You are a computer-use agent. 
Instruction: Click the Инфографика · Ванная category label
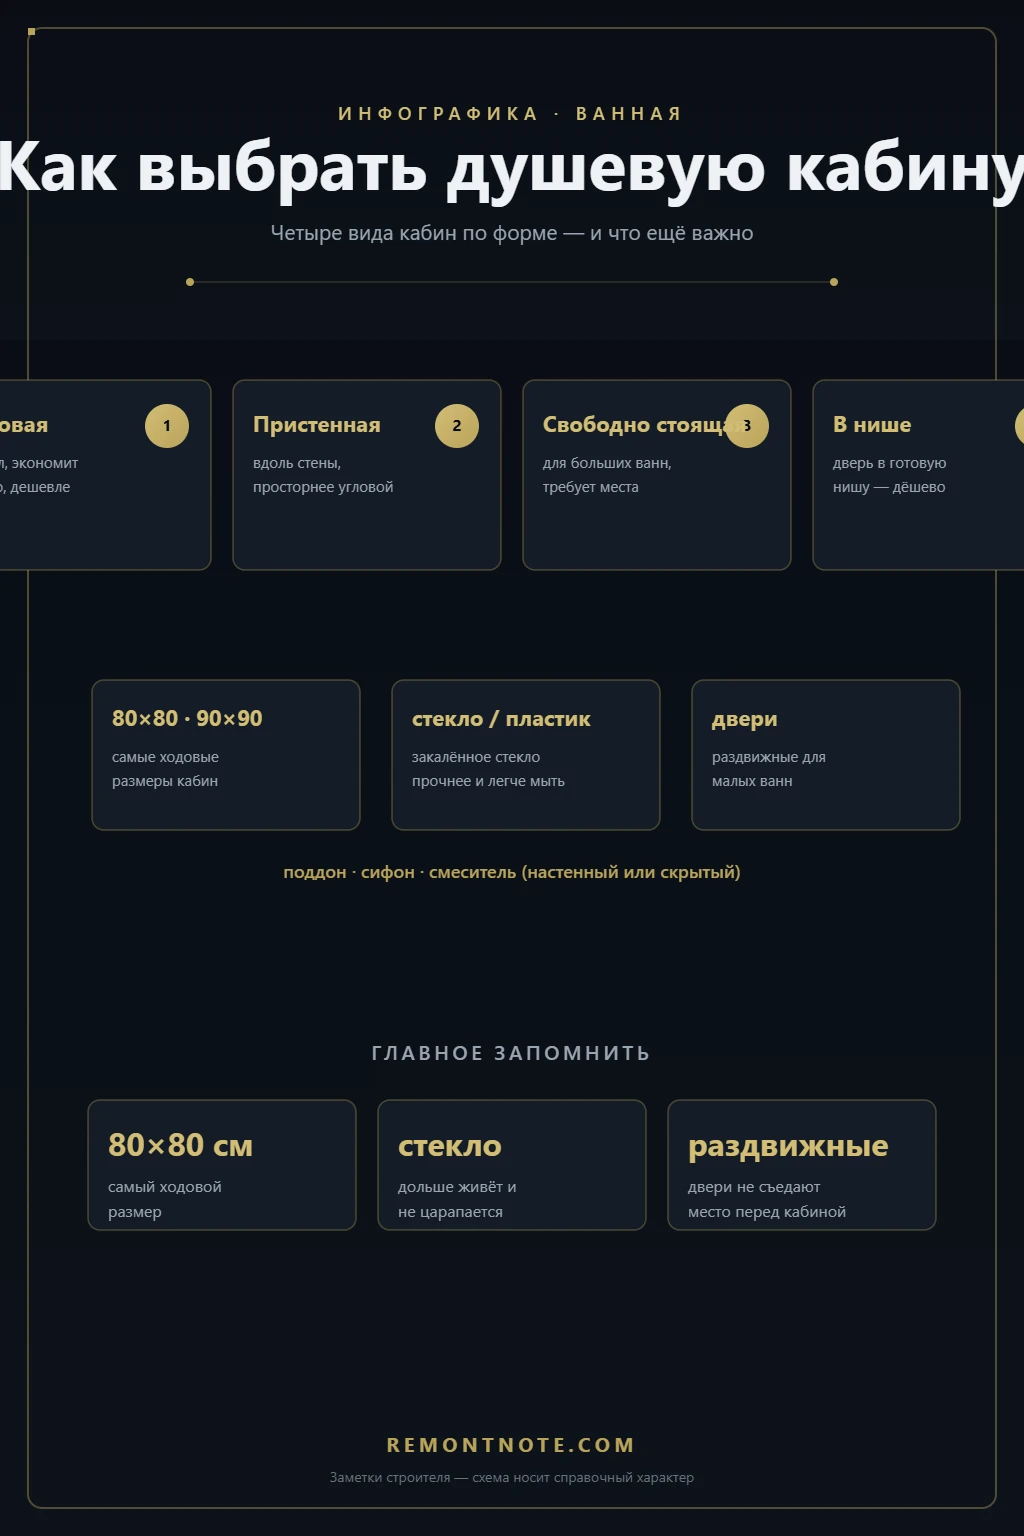coord(512,114)
